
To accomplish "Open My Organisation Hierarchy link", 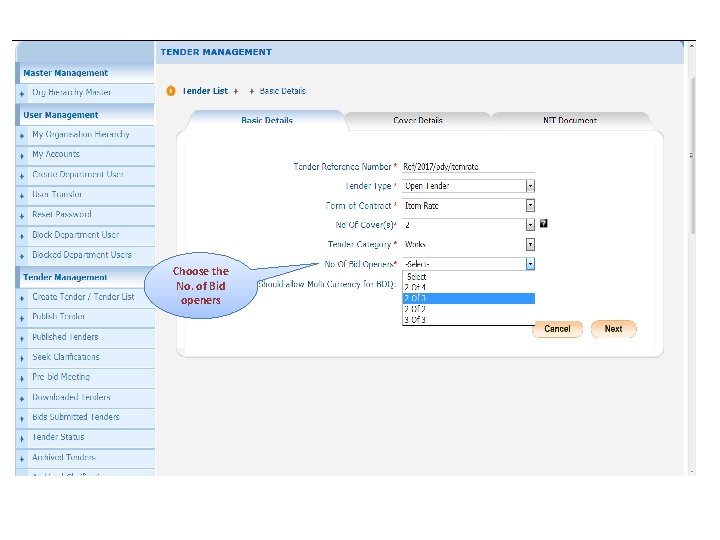I will tap(81, 135).
